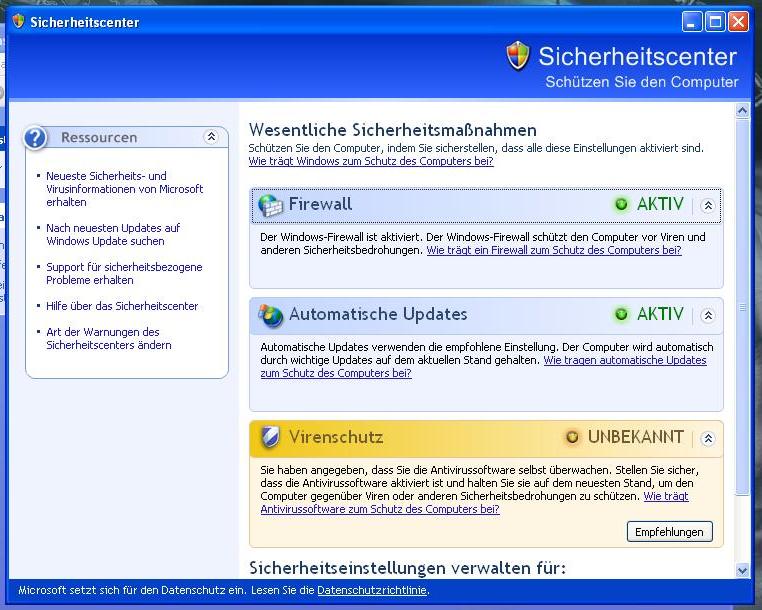Click the Ressourcen panel title
Screen dimensions: 762x610
pos(99,138)
